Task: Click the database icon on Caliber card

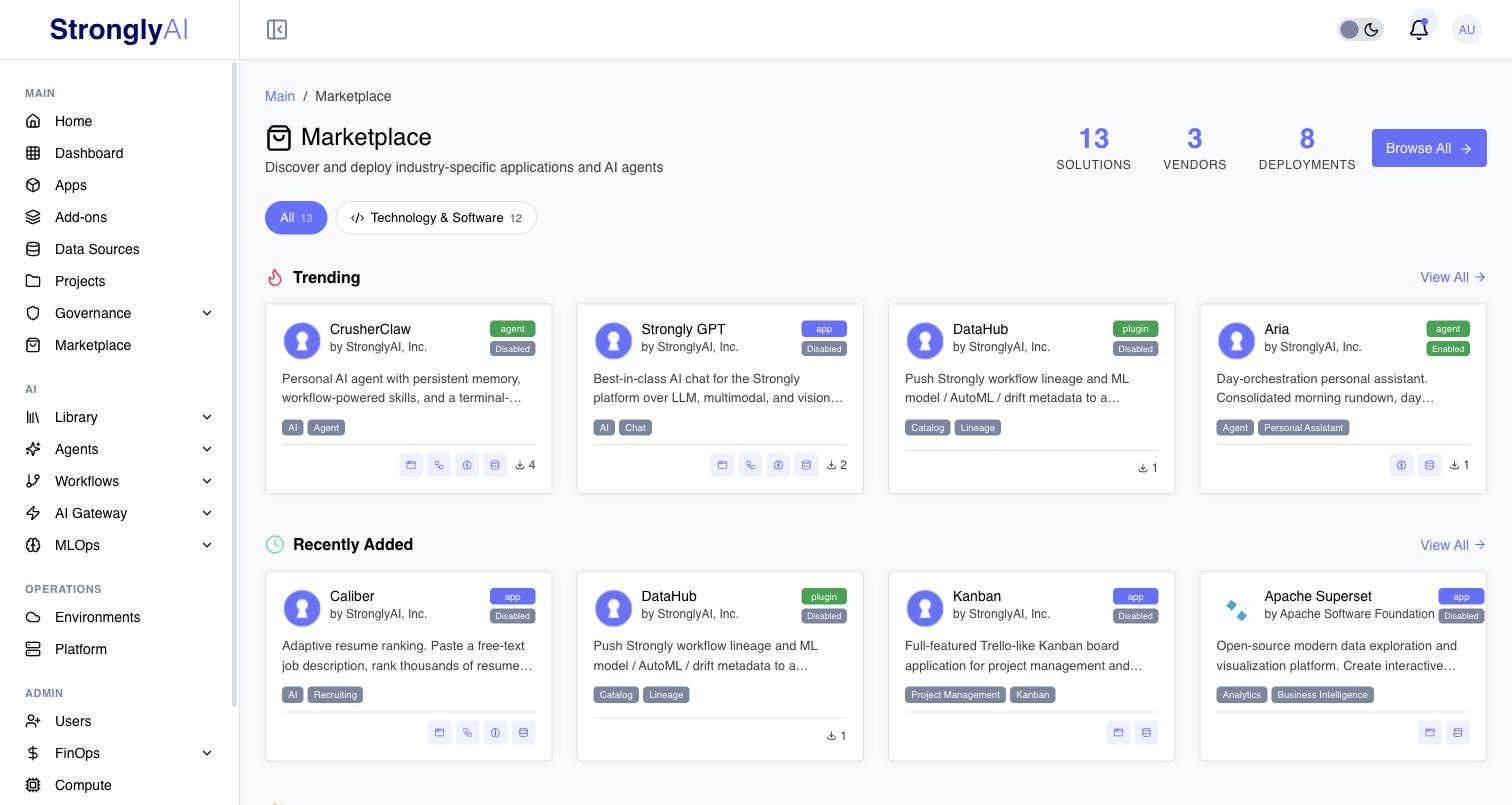Action: click(x=523, y=733)
